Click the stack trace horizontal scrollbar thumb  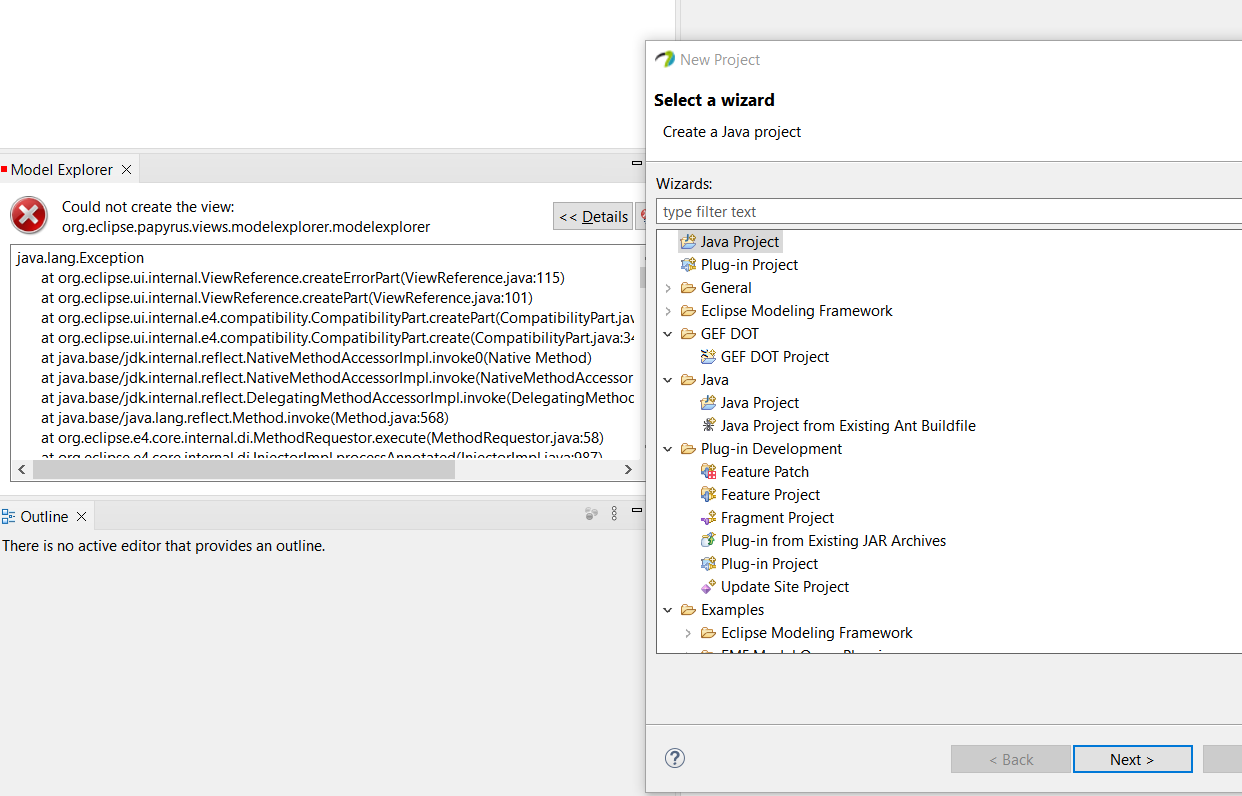244,470
